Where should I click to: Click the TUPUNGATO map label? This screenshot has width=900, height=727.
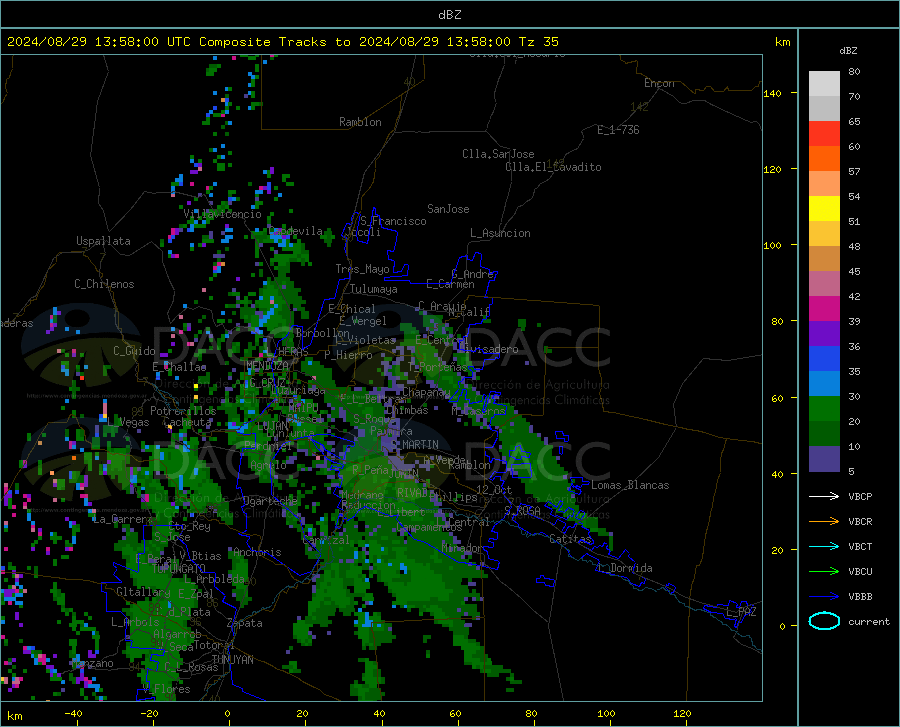tap(179, 569)
